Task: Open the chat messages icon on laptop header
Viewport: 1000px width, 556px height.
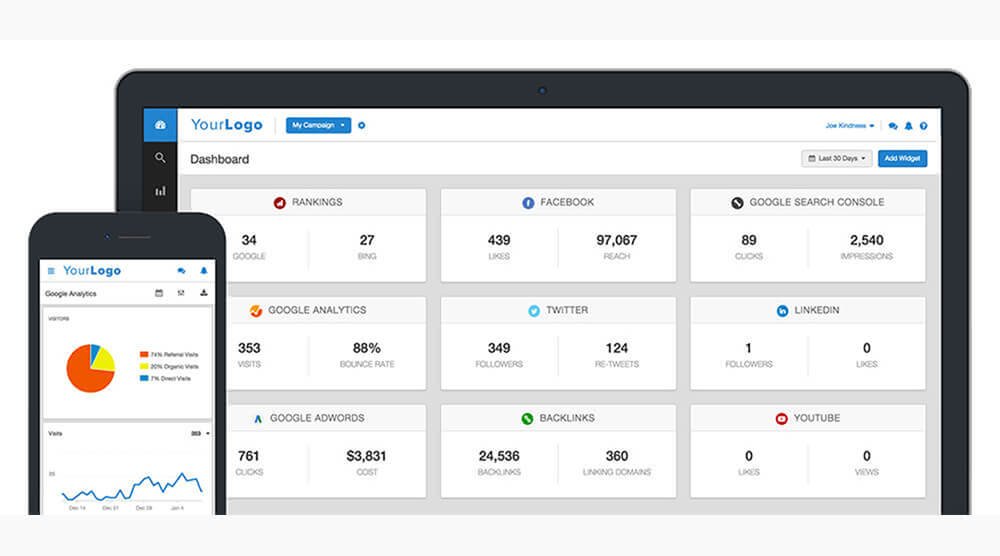Action: point(893,126)
